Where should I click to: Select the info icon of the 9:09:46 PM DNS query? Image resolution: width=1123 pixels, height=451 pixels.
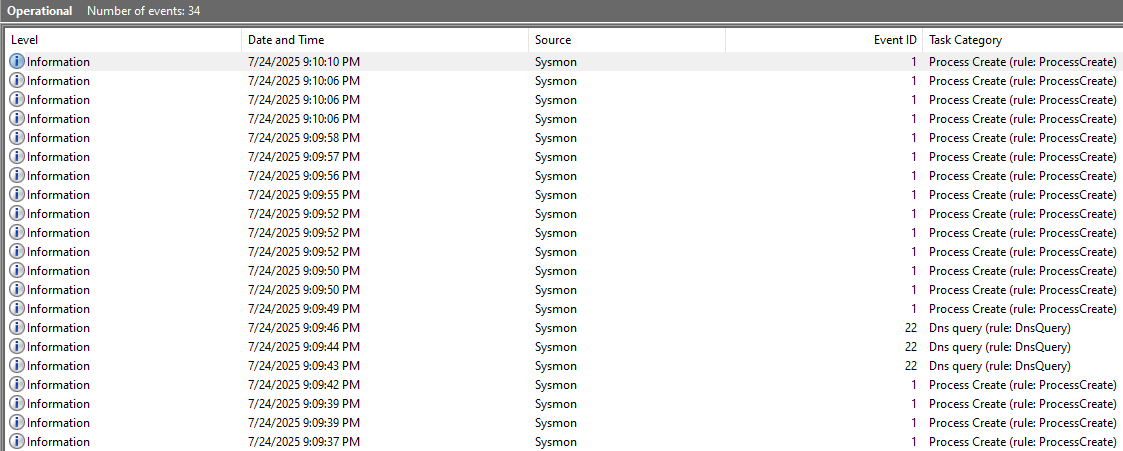17,328
